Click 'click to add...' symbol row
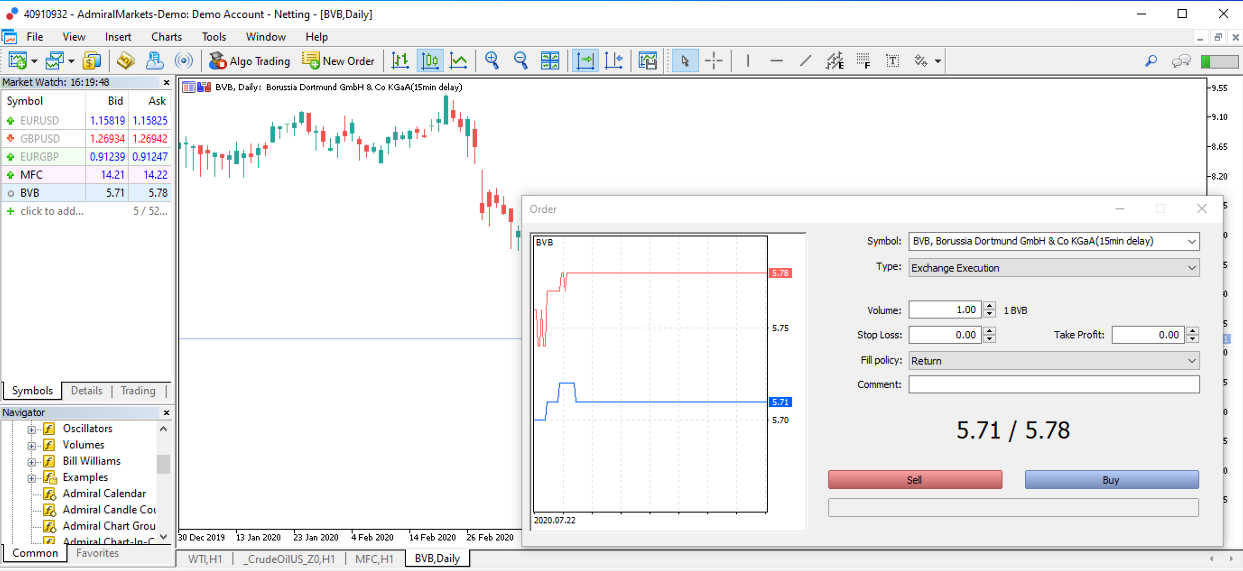This screenshot has height=571, width=1243. pos(86,211)
